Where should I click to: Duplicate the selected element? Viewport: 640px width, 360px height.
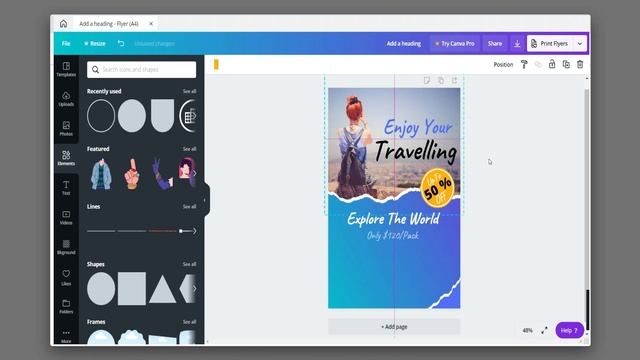(x=566, y=64)
